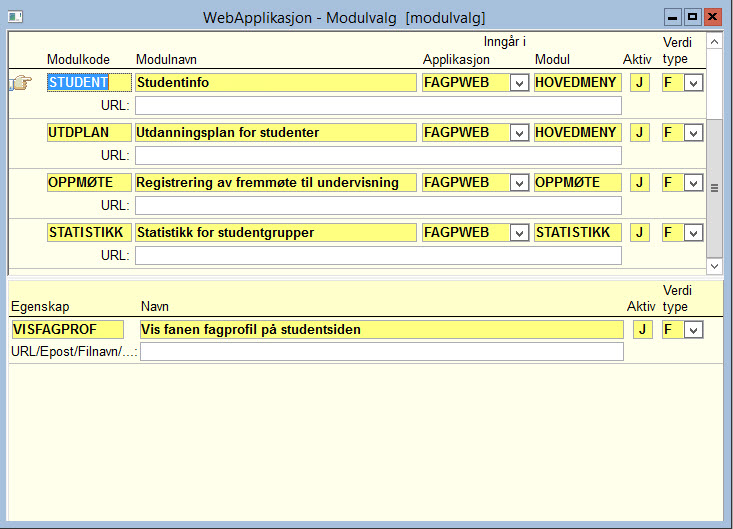Click the module list scroll up arrow

pyautogui.click(x=714, y=42)
